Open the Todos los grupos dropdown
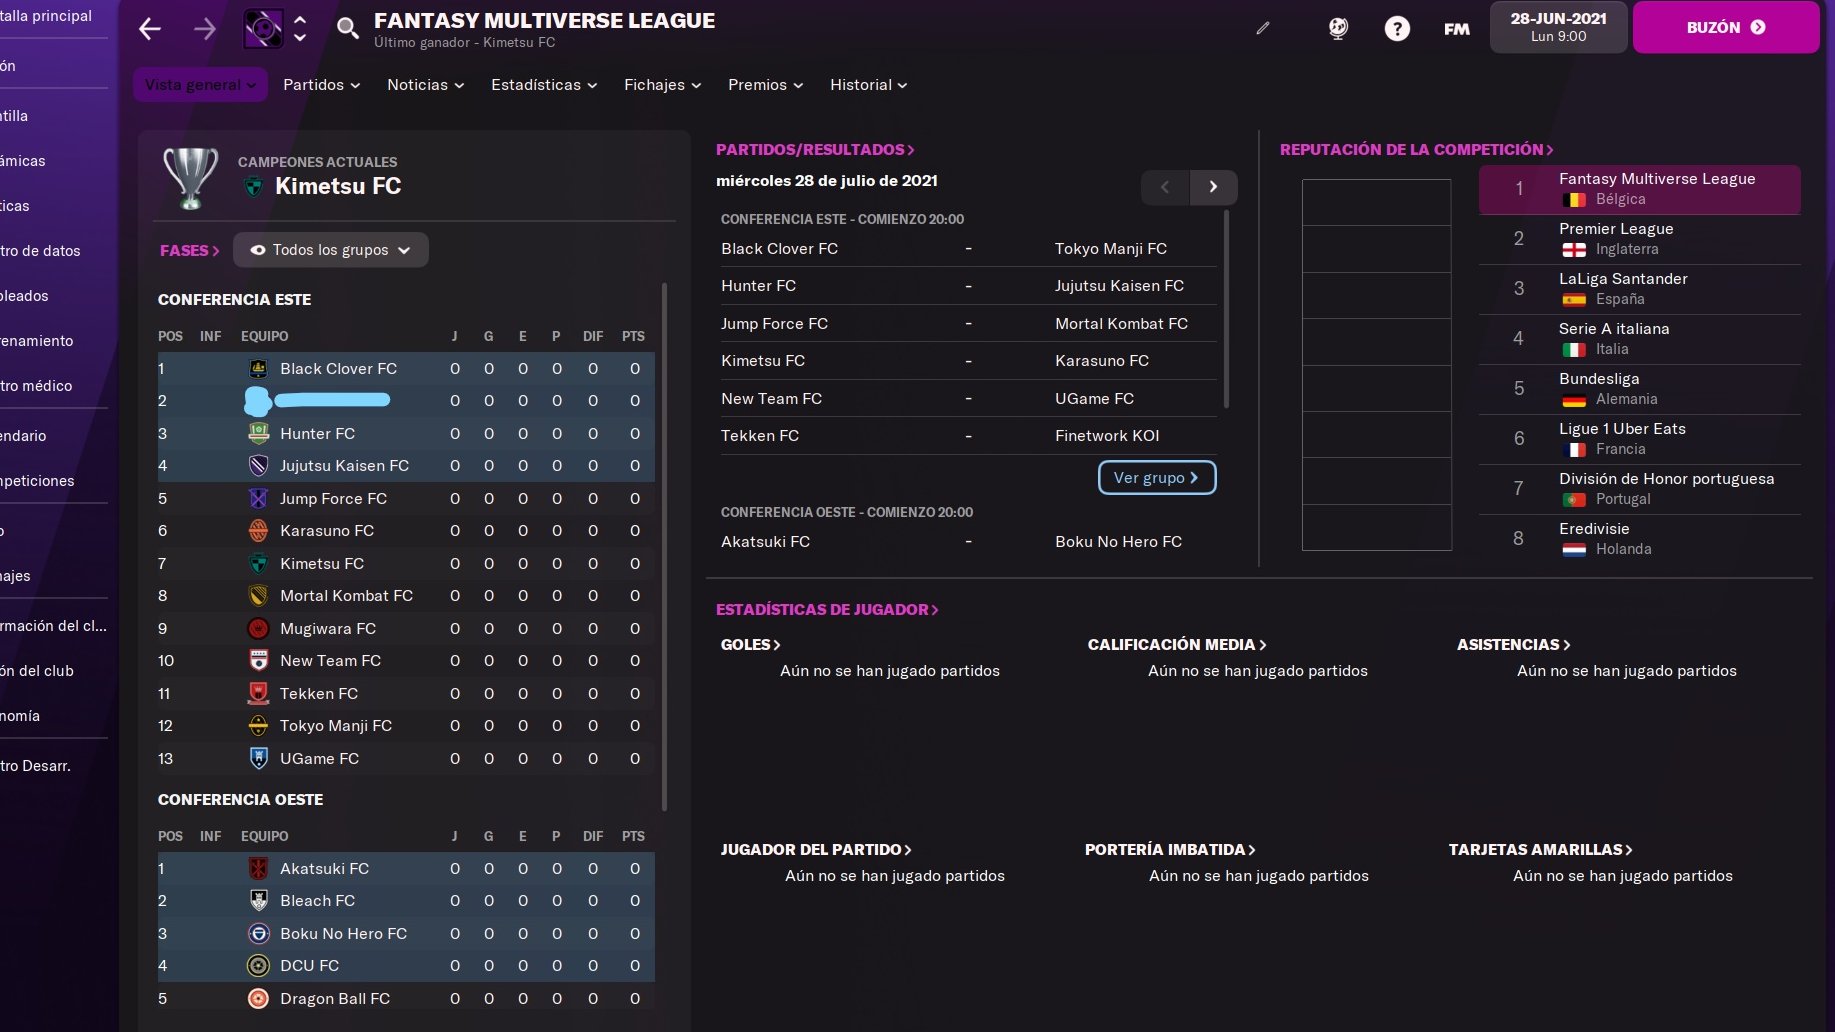1835x1032 pixels. [331, 250]
